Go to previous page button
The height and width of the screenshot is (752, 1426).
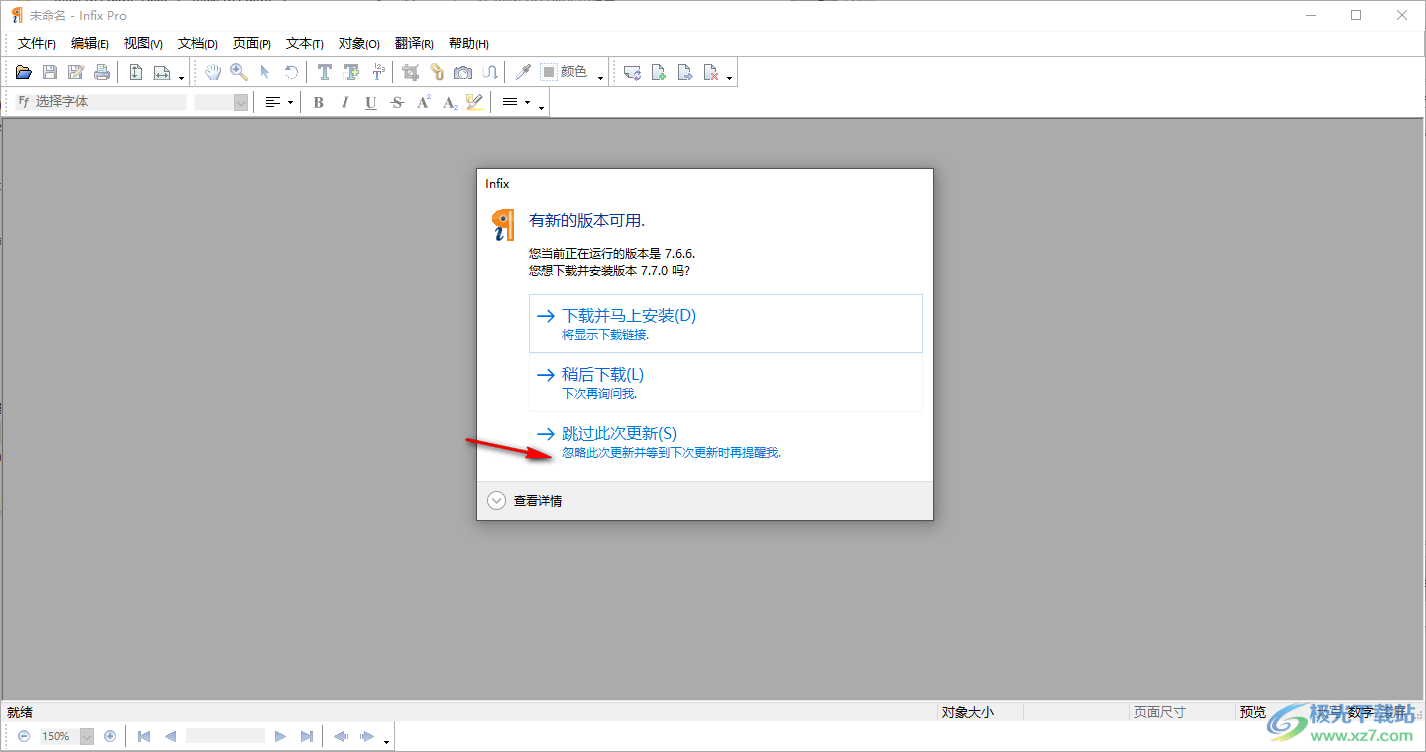pyautogui.click(x=170, y=736)
